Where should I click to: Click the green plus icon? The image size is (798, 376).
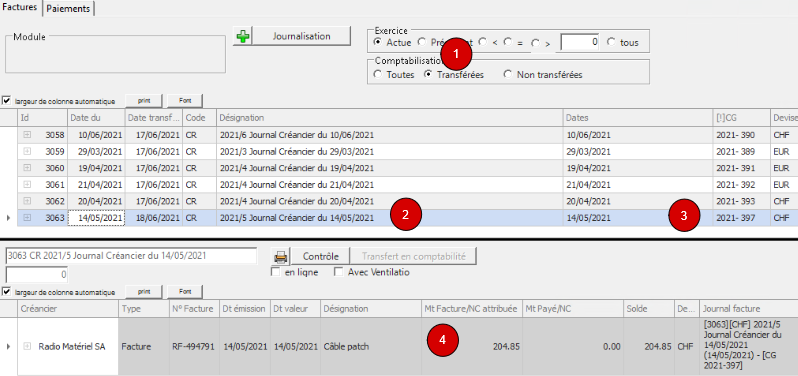(243, 37)
